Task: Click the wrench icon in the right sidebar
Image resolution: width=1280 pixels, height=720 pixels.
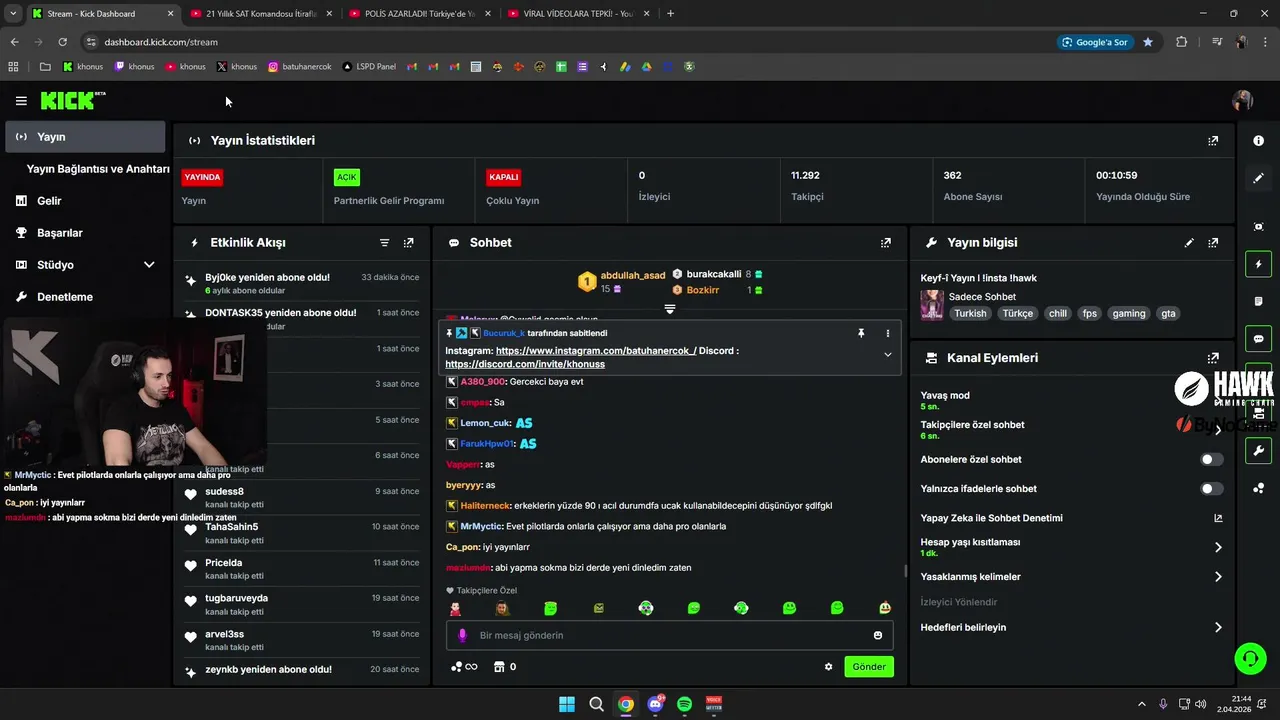Action: pos(1258,451)
